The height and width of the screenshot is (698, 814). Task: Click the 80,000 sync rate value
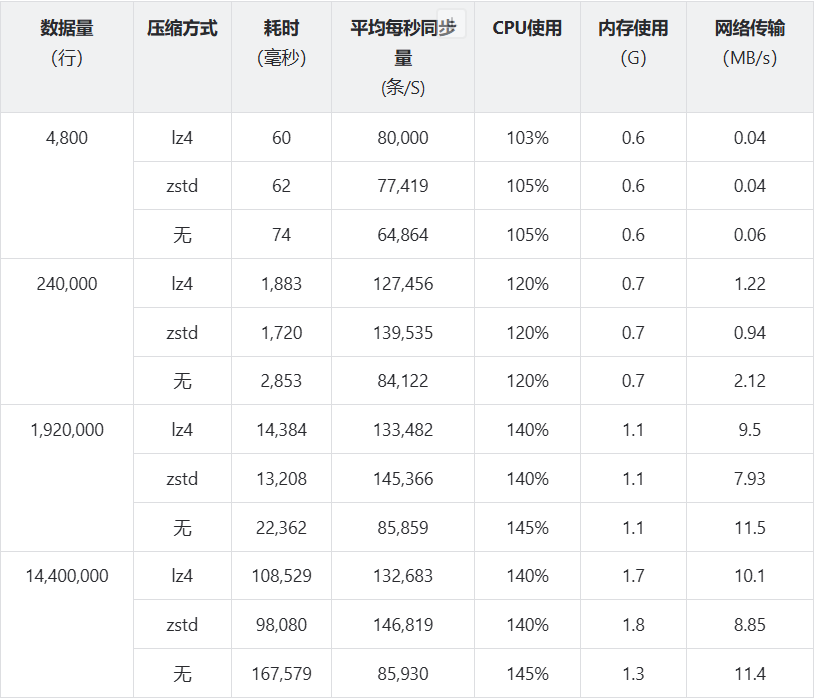point(403,138)
